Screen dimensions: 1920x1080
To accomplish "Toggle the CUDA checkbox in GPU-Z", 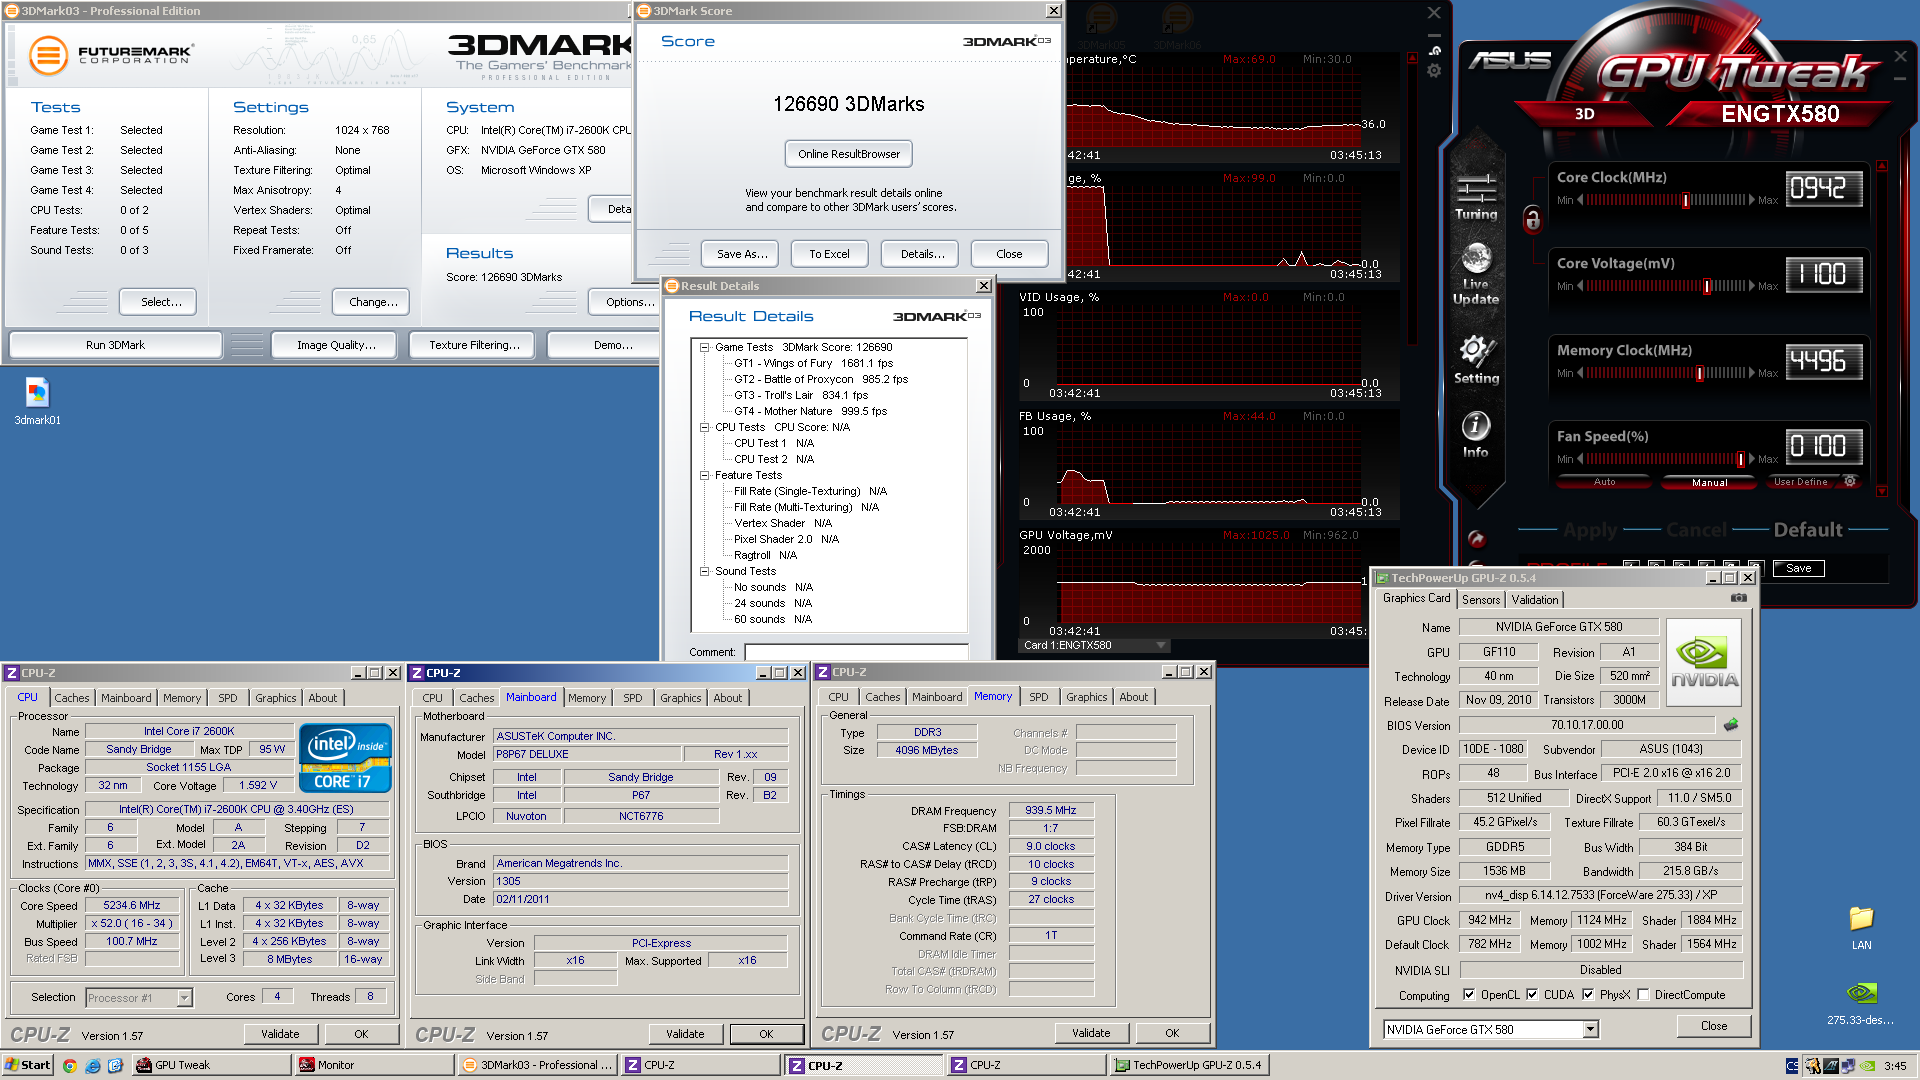I will [1532, 995].
